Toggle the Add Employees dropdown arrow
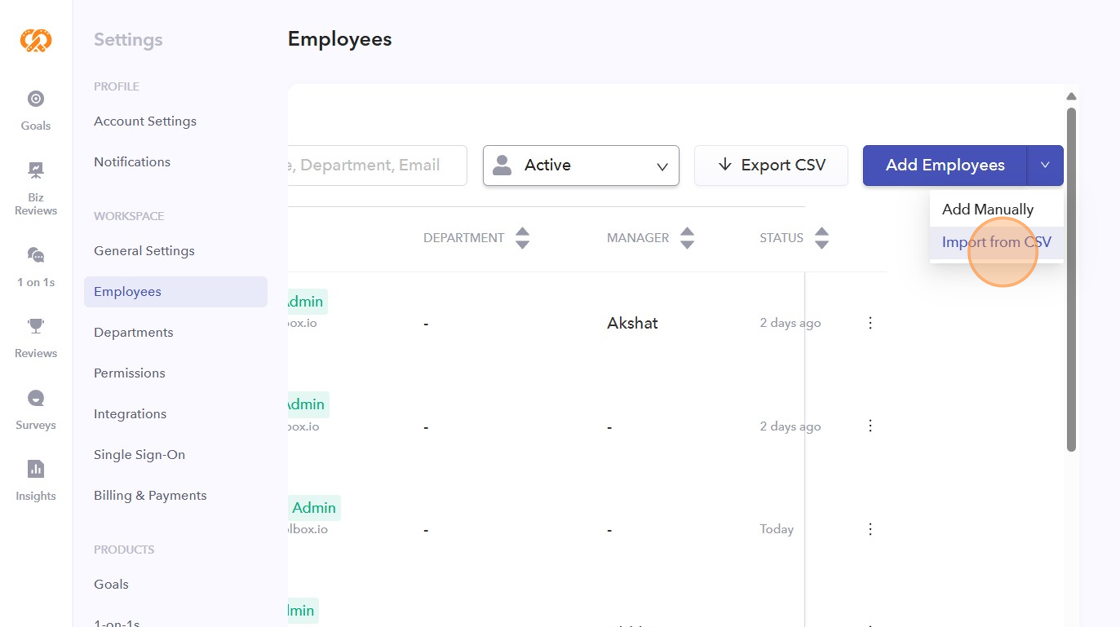 point(1045,166)
